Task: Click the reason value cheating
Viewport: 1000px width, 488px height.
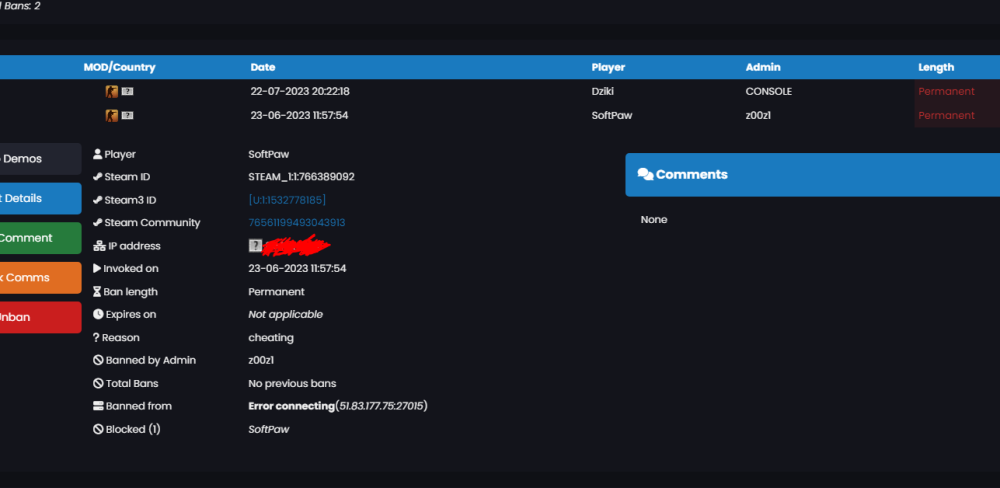Action: coord(271,337)
